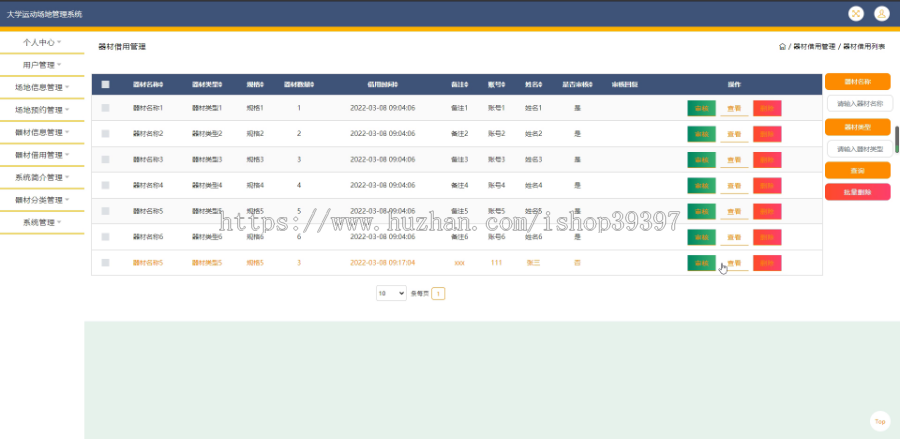Expand the 用户管理 sidebar menu
The width and height of the screenshot is (900, 439).
[x=42, y=65]
